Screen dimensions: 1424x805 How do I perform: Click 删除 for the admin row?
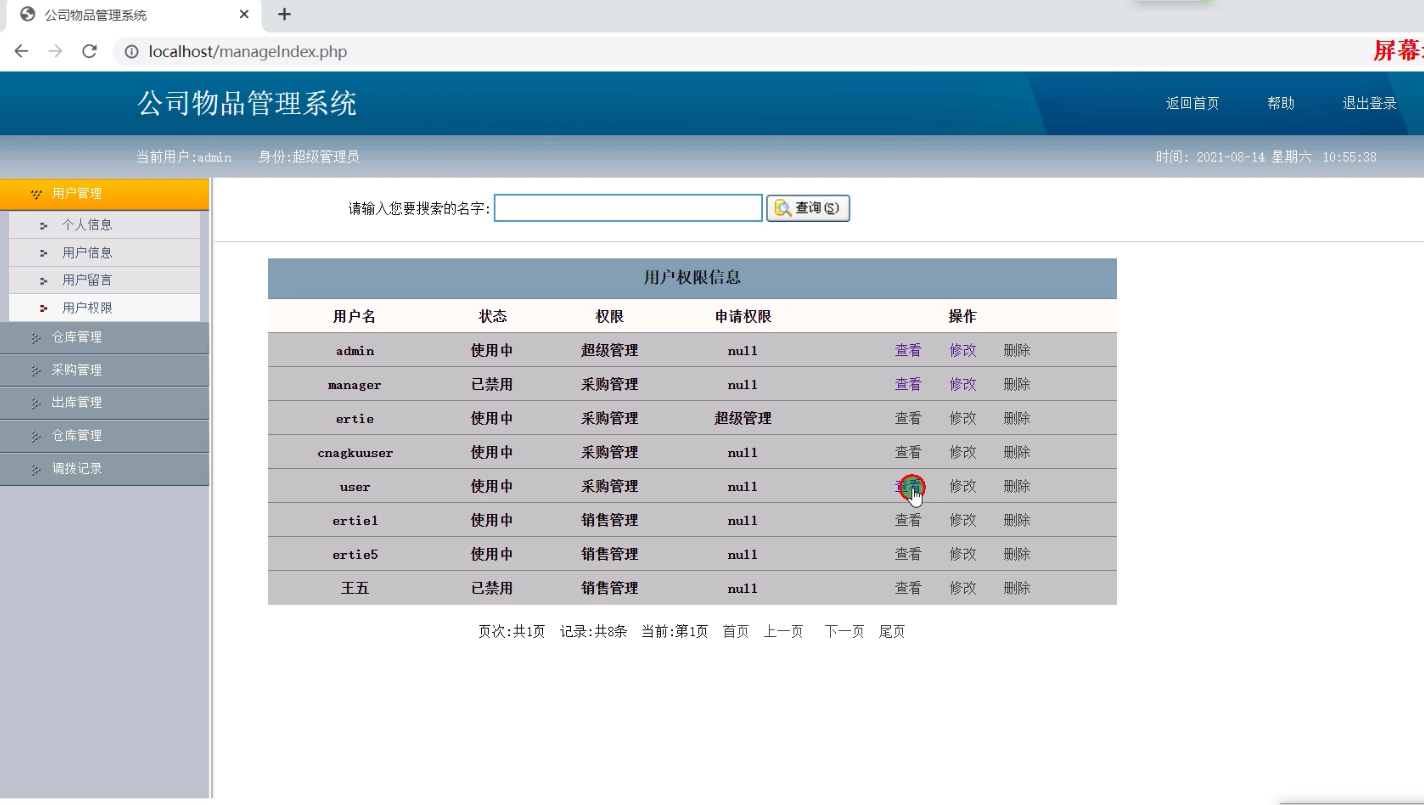[x=1017, y=350]
